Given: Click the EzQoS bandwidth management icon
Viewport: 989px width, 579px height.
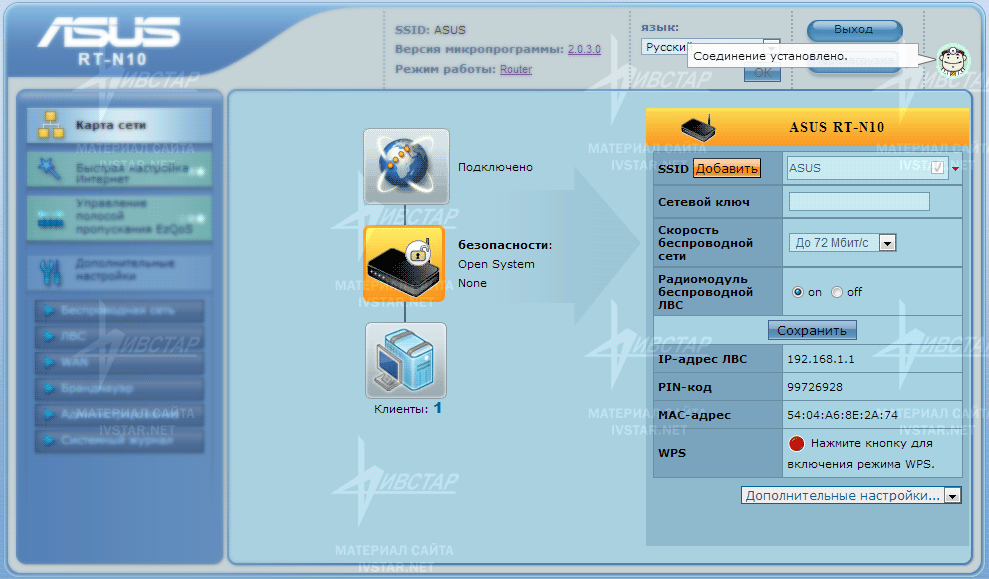Looking at the screenshot, I should pyautogui.click(x=50, y=218).
